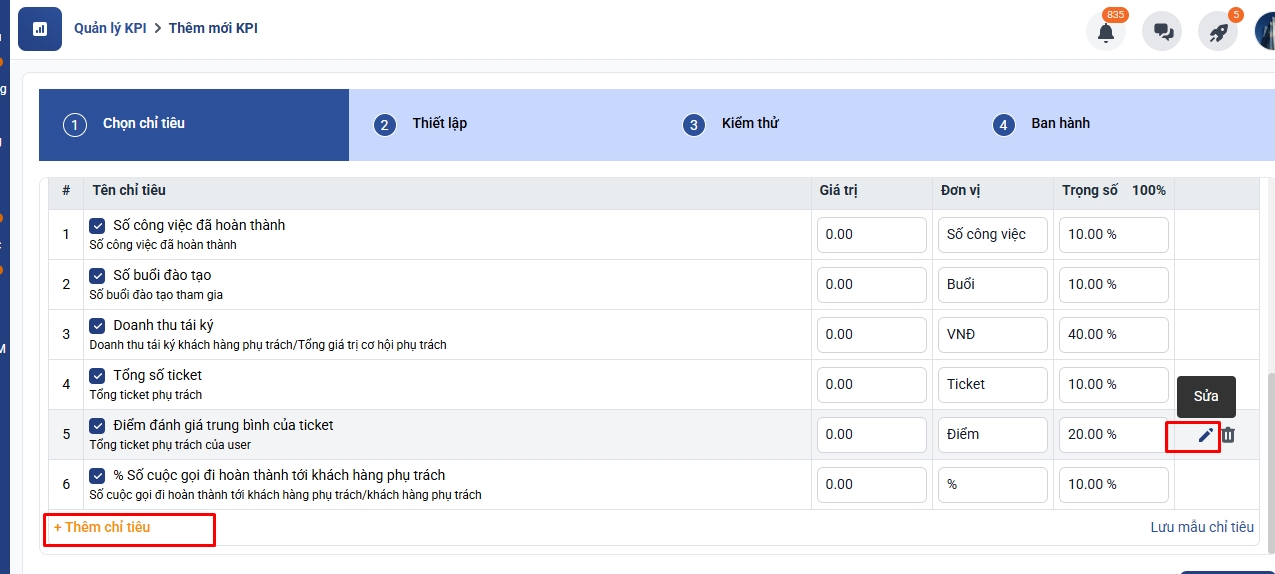Screen dimensions: 1275x574
Task: Select step 4 Ban hành tab
Action: coord(1060,124)
